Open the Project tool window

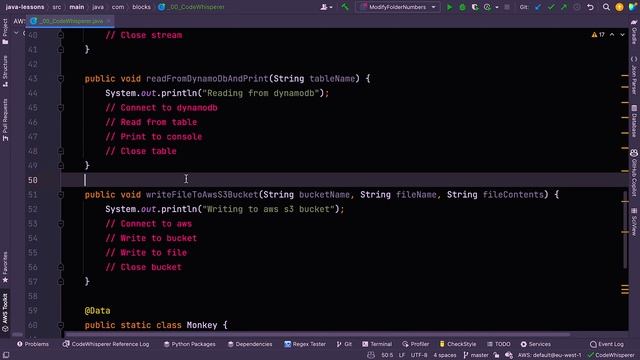tap(5, 31)
